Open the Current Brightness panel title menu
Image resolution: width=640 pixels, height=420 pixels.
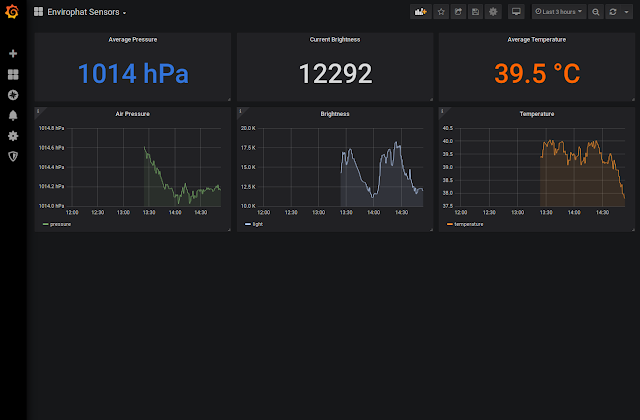tap(335, 40)
